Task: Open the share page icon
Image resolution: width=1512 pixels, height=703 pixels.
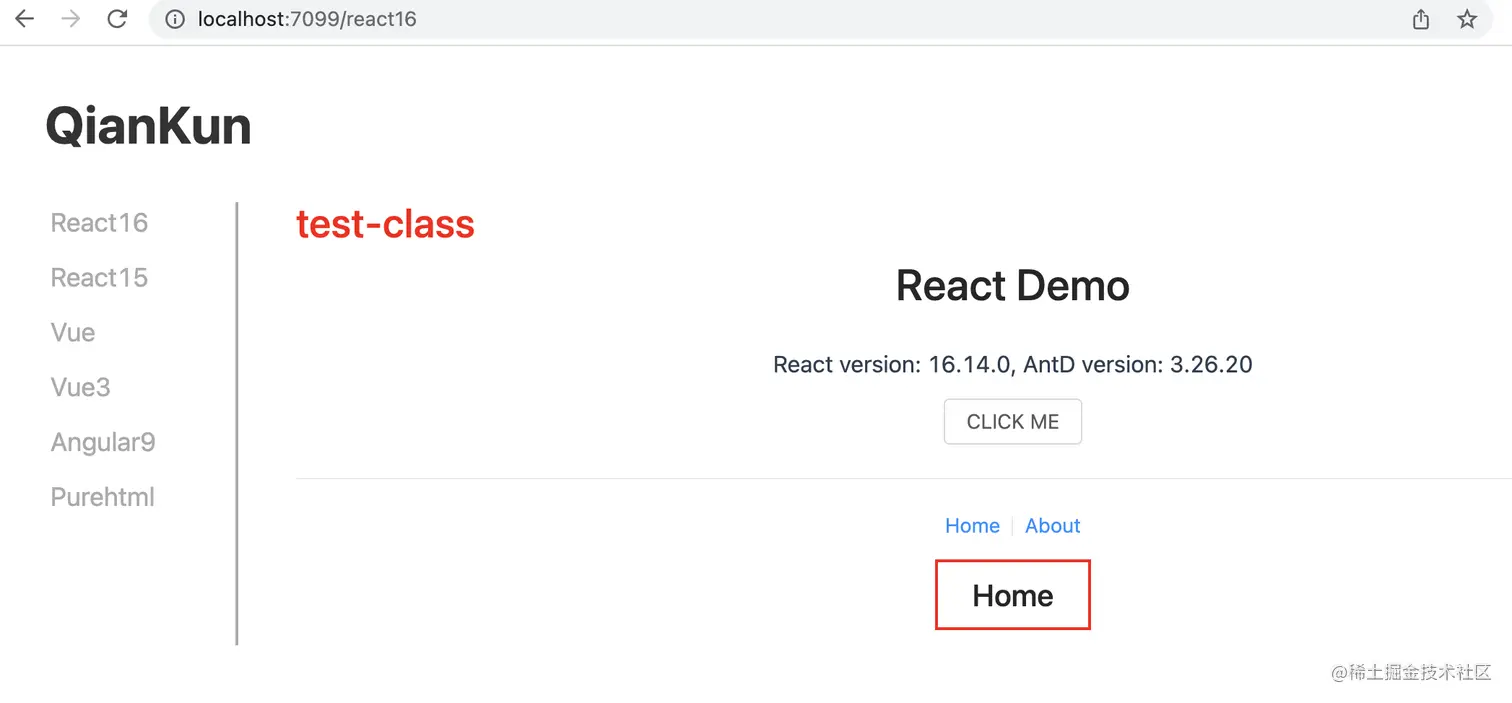Action: point(1420,19)
